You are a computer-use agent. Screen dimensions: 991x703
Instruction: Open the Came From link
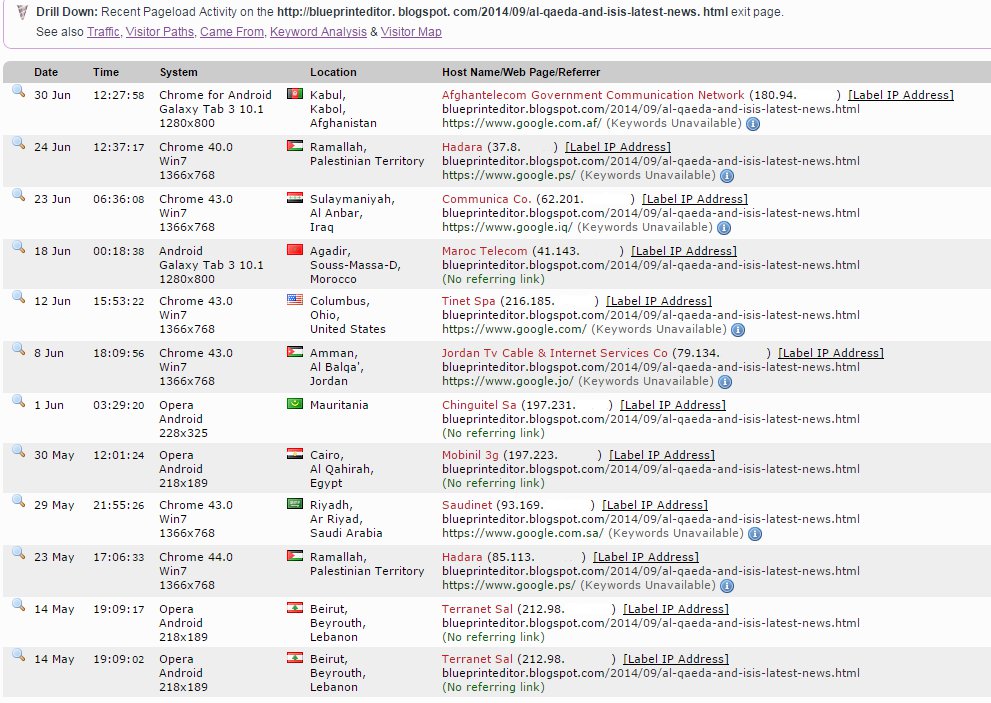231,32
